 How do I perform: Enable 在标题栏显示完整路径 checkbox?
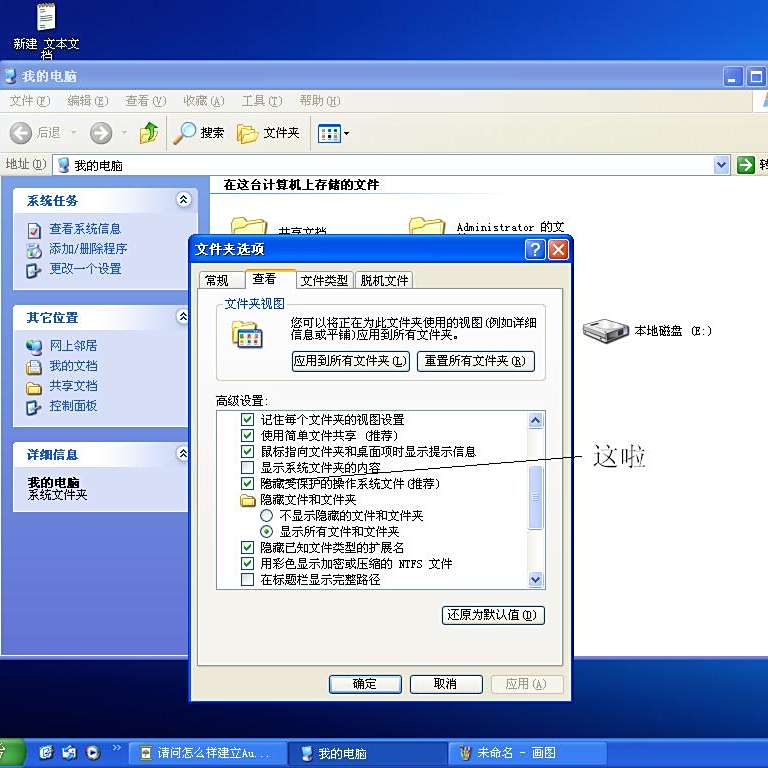(247, 580)
